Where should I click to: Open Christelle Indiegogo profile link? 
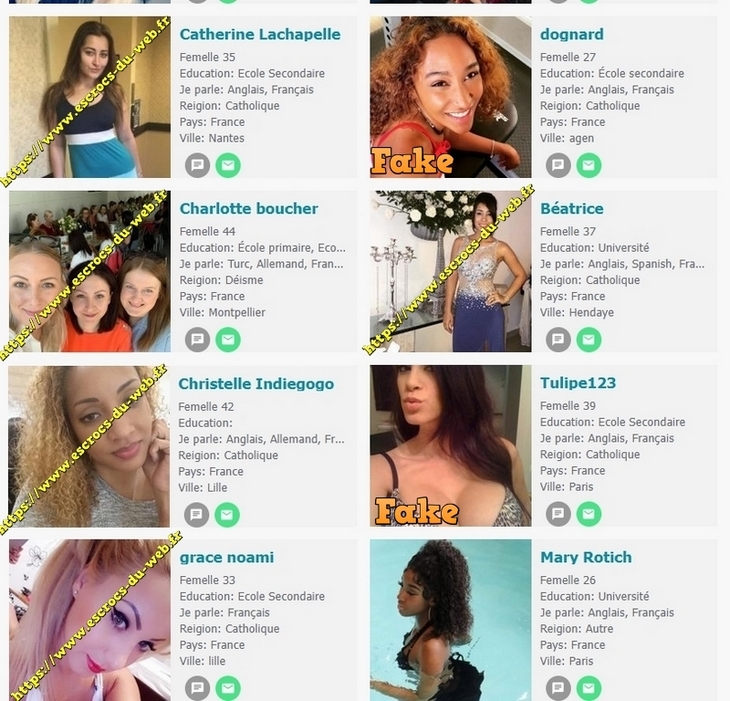(256, 384)
